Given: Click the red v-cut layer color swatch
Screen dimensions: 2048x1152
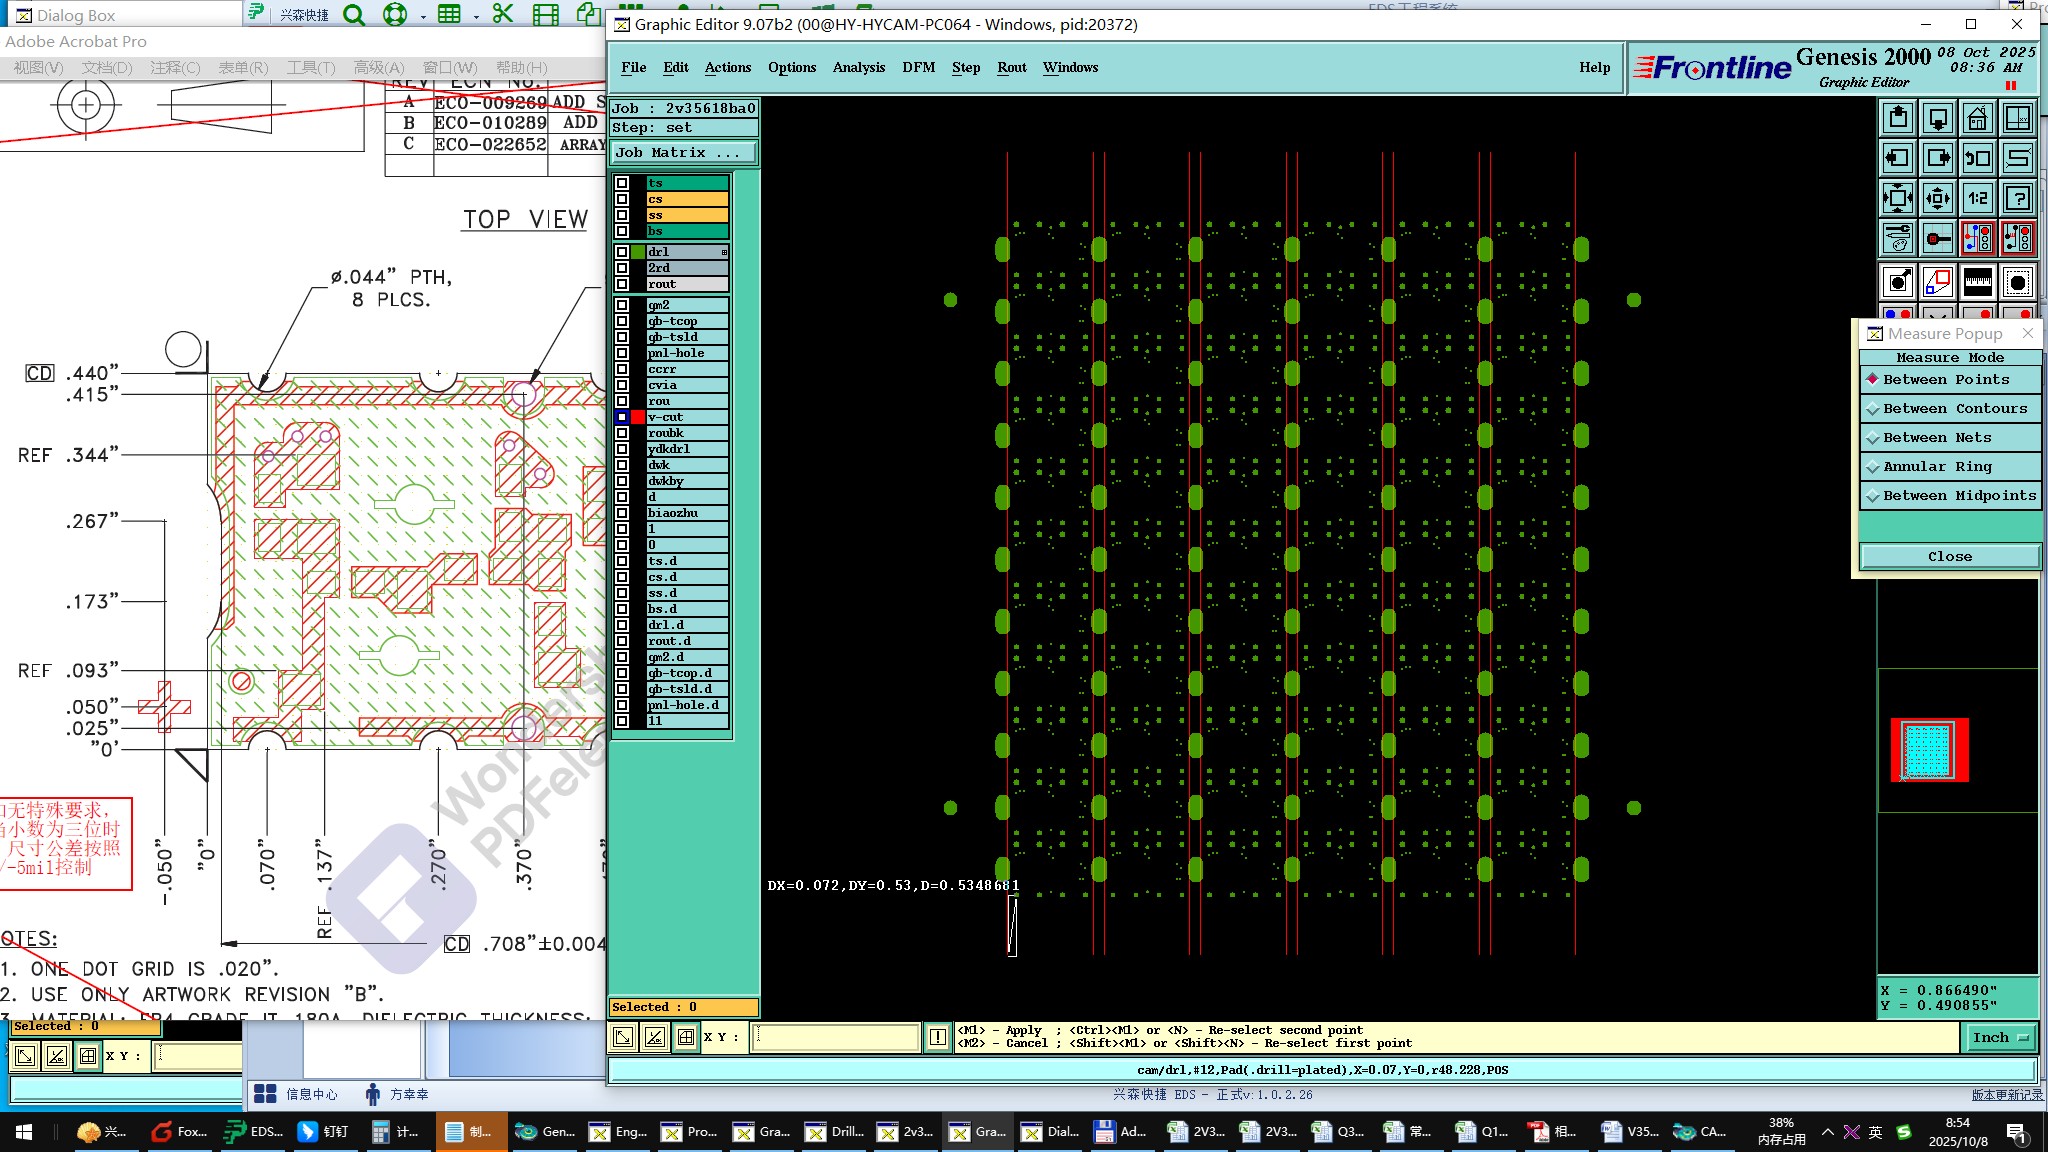Looking at the screenshot, I should (638, 417).
